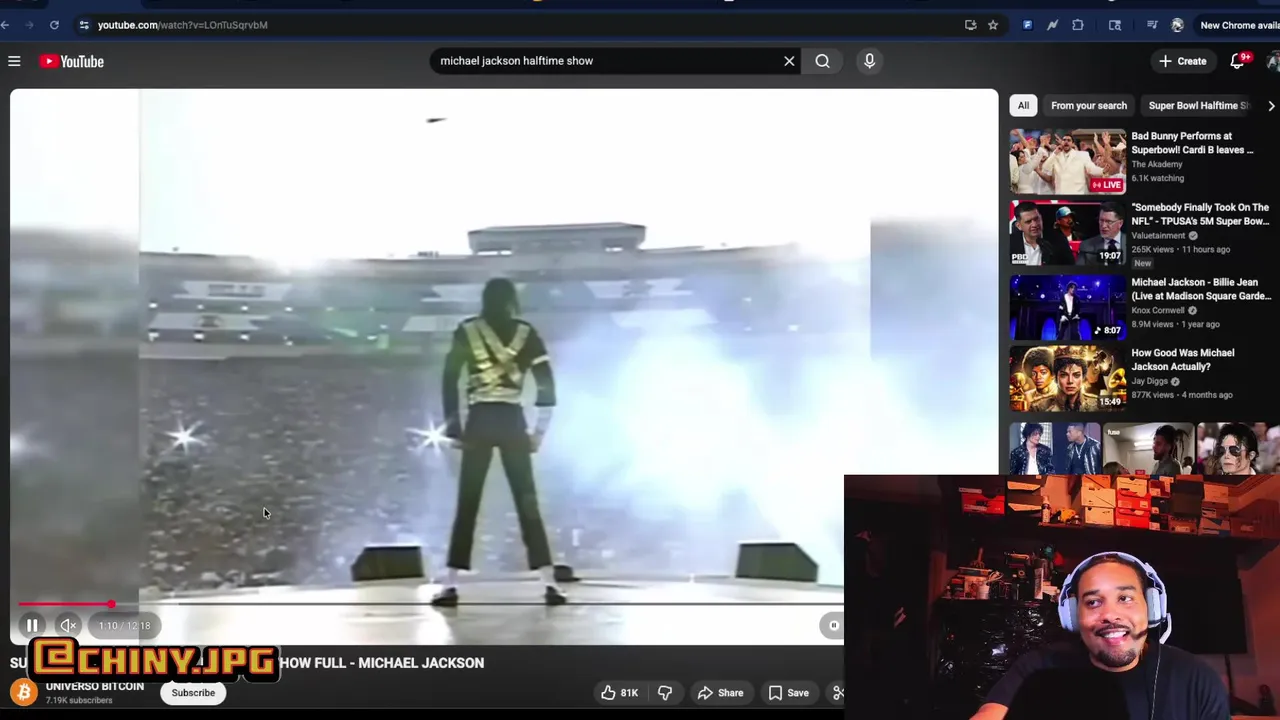The height and width of the screenshot is (720, 1280).
Task: Open the YouTube account avatar
Action: click(1273, 61)
